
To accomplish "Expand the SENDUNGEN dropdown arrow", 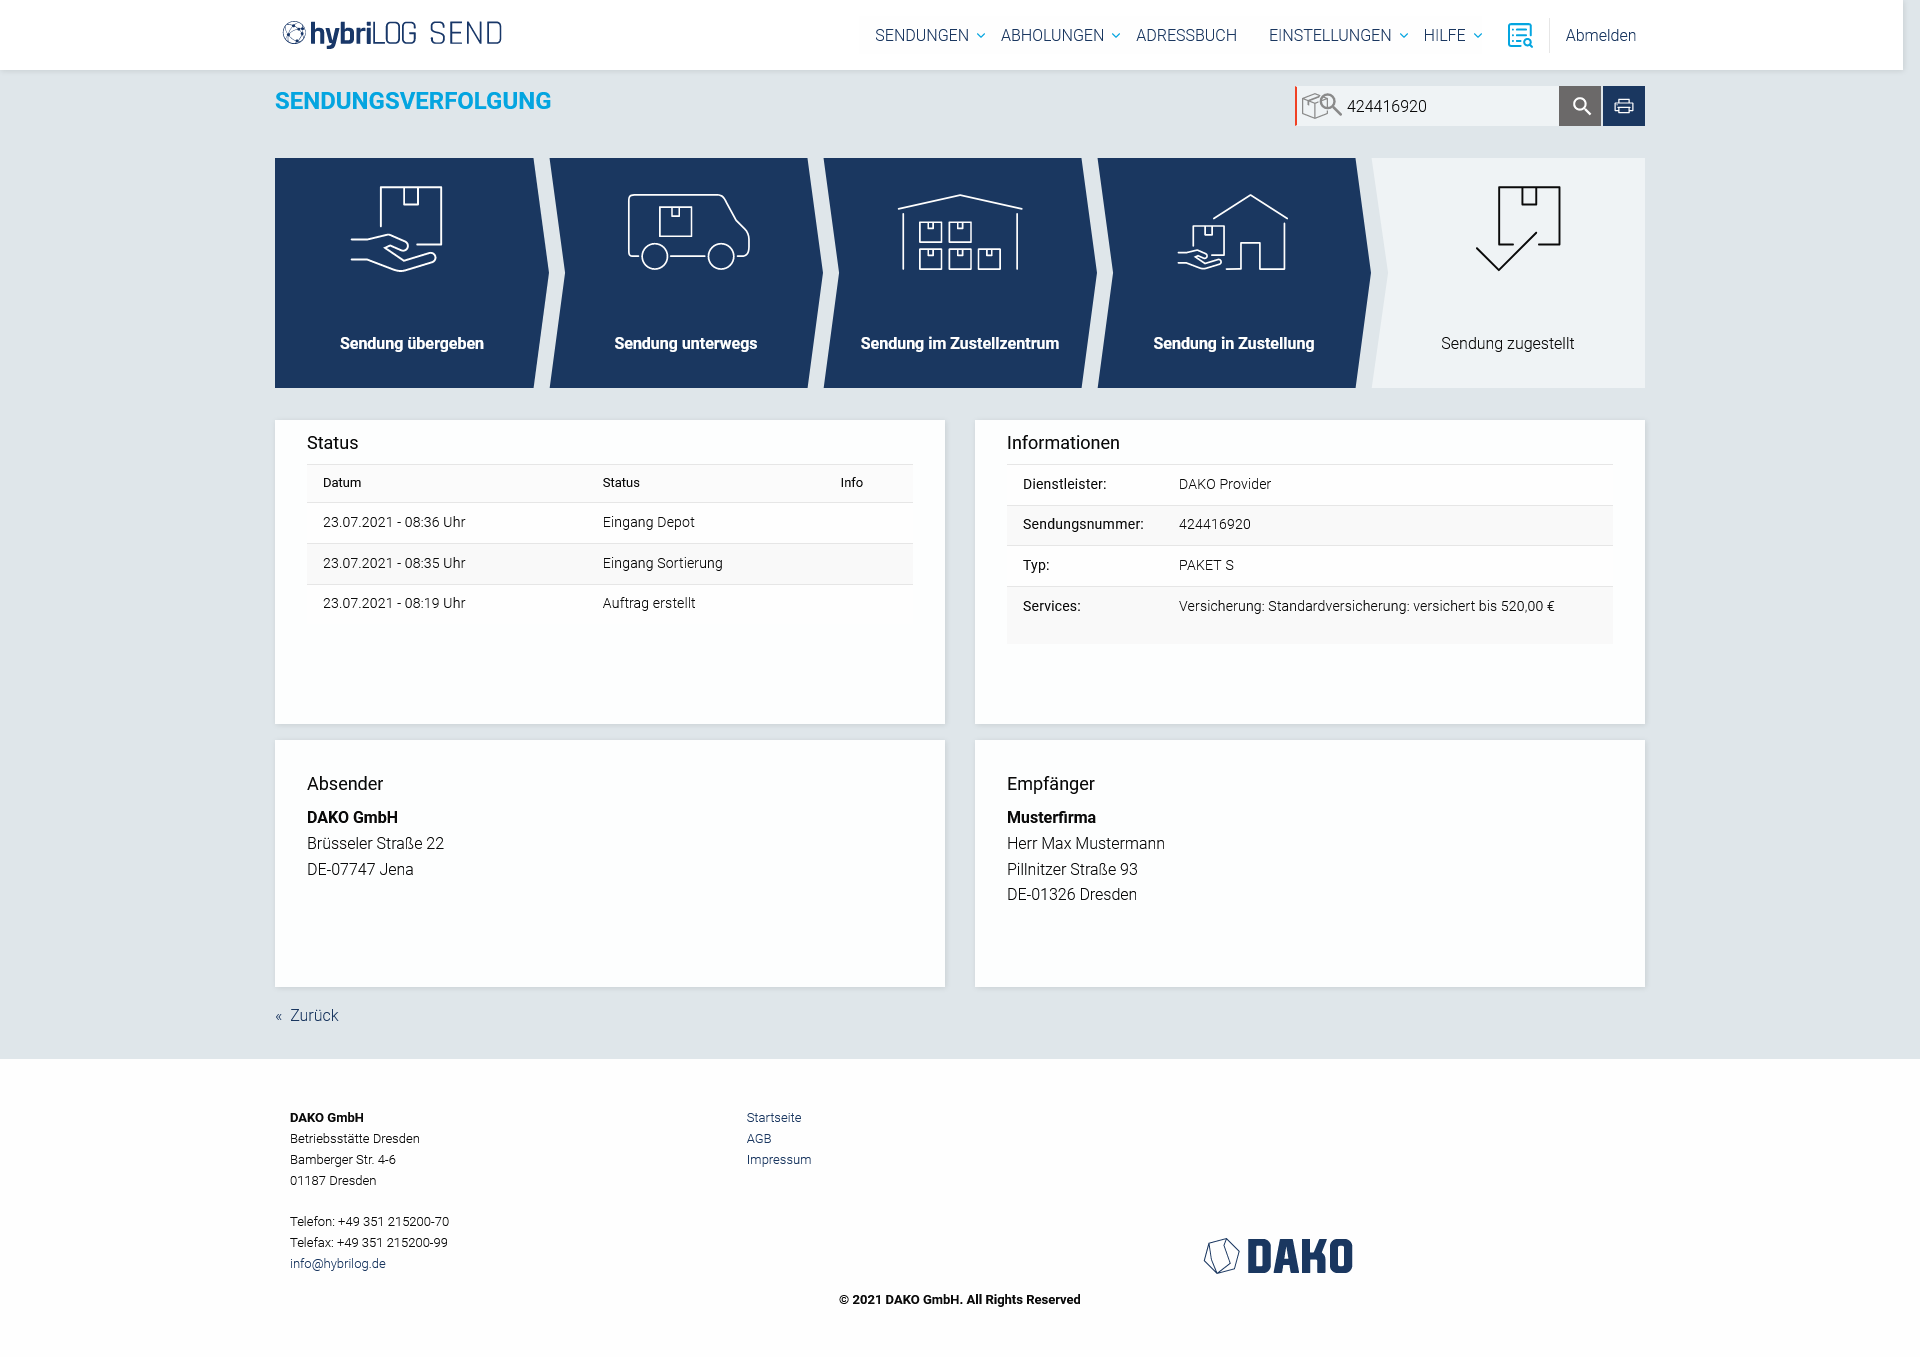I will 981,36.
